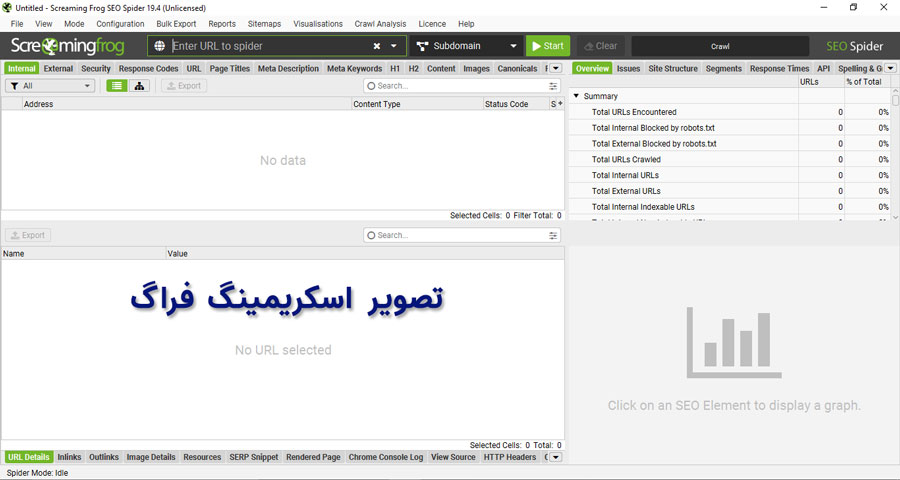This screenshot has width=900, height=480.
Task: Open lower search filter options icon
Action: click(x=553, y=235)
